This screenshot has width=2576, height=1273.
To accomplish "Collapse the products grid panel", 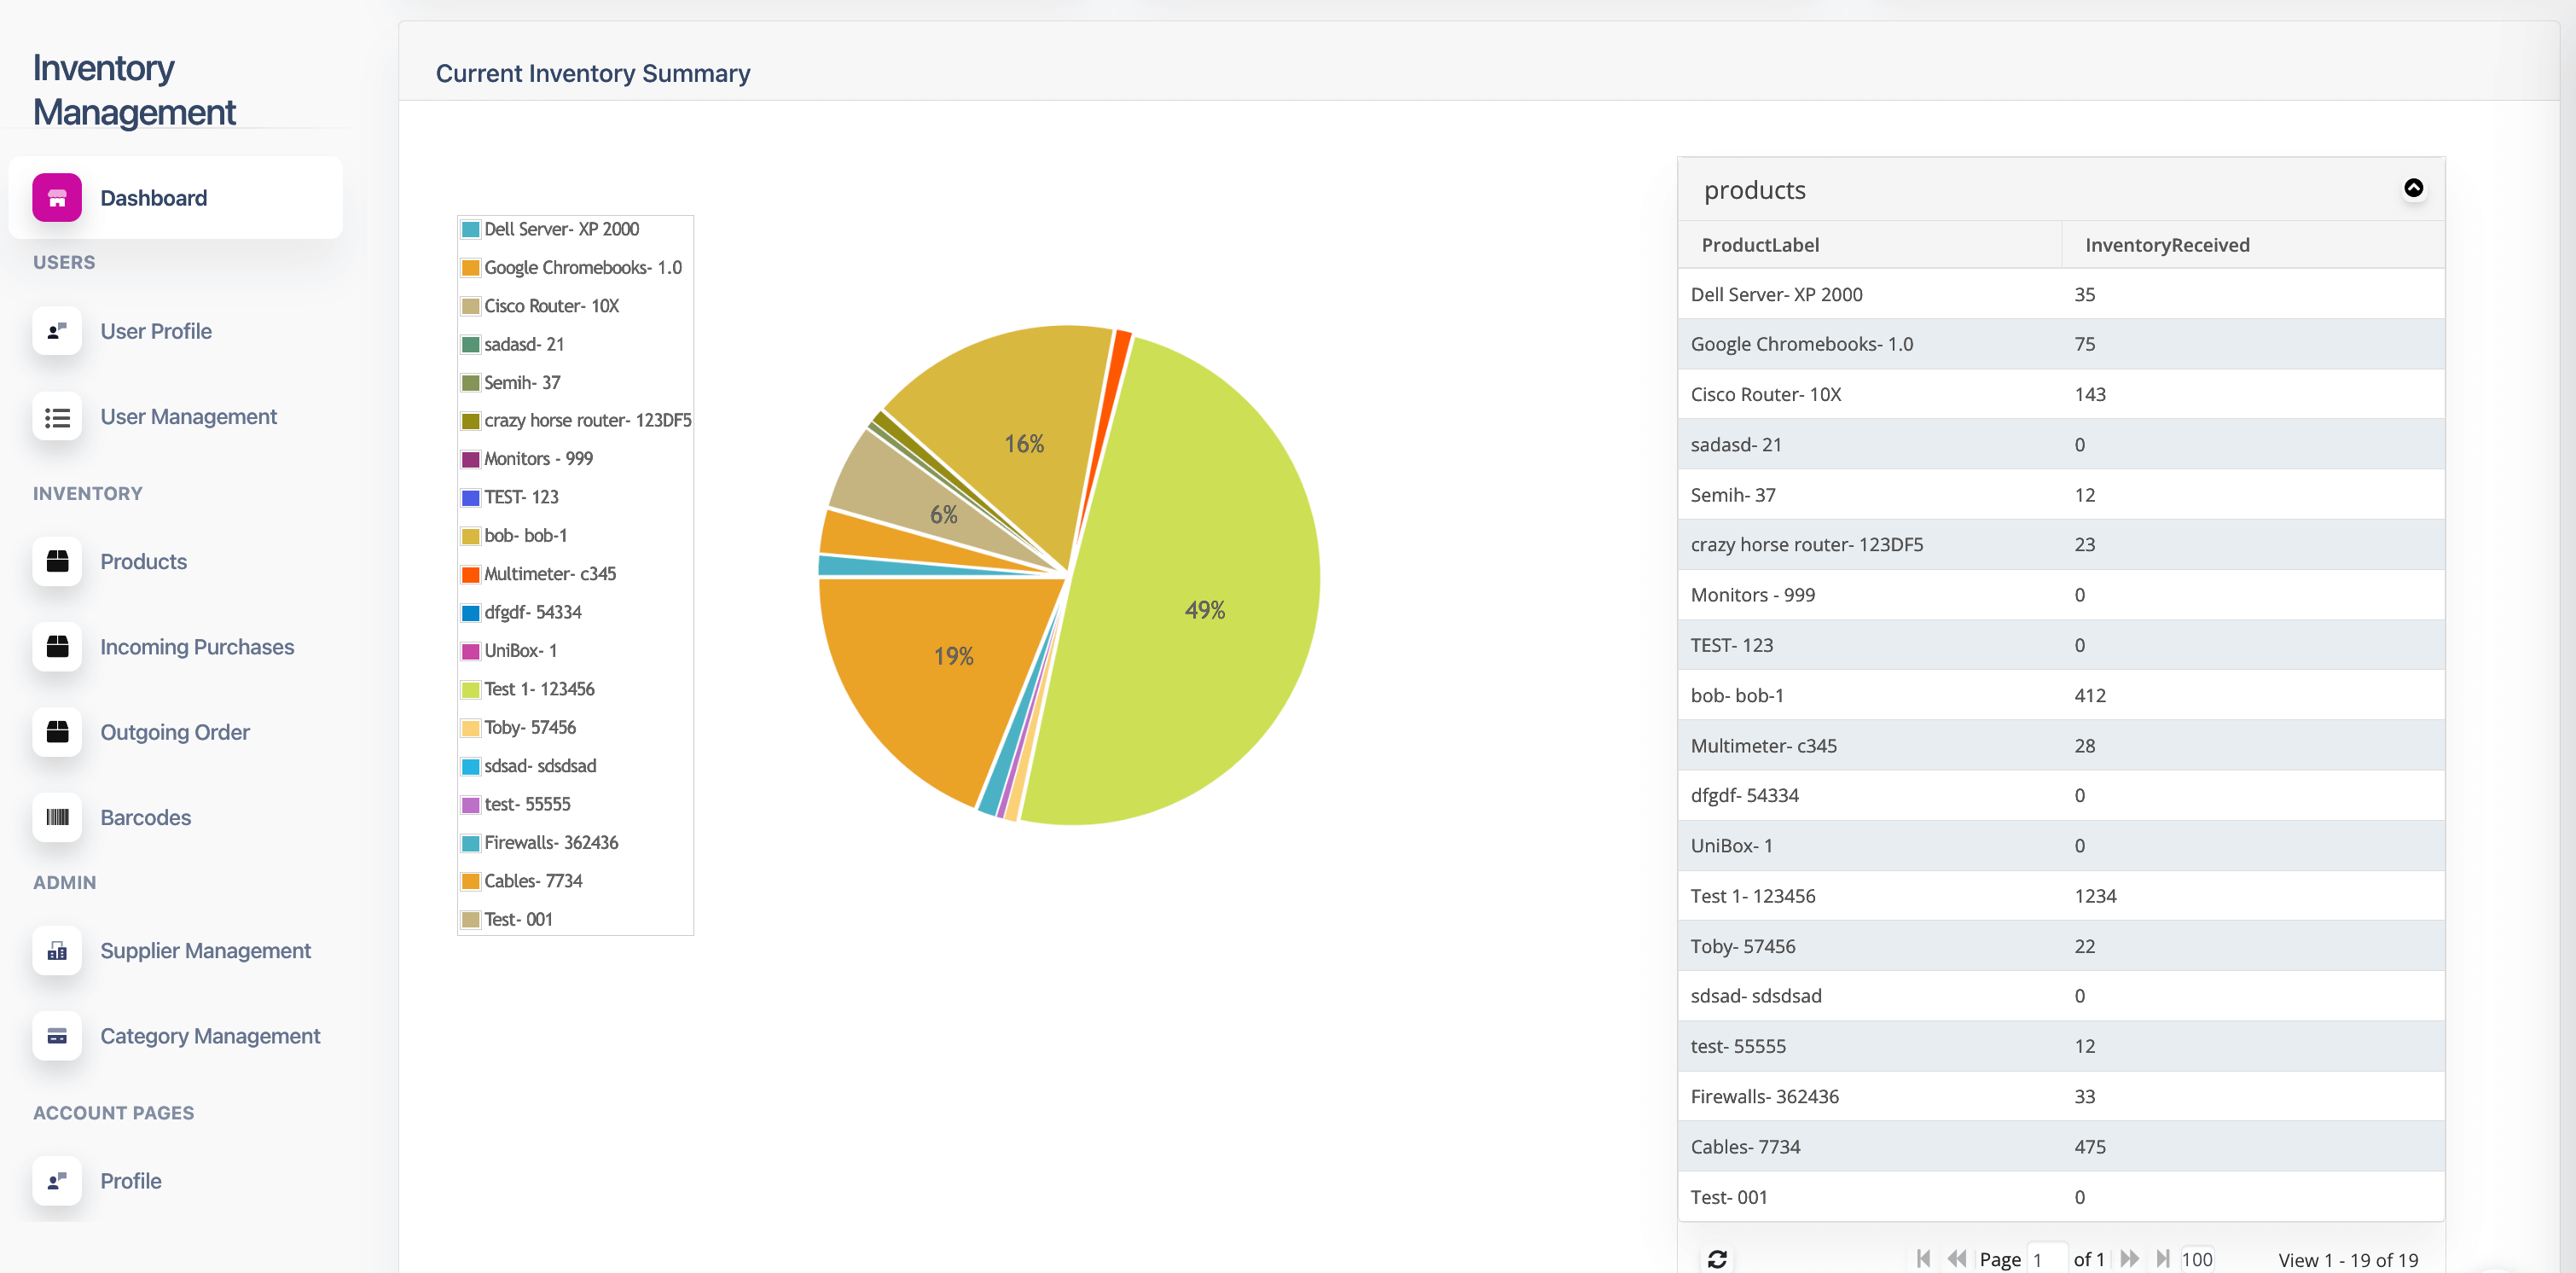I will click(2413, 188).
